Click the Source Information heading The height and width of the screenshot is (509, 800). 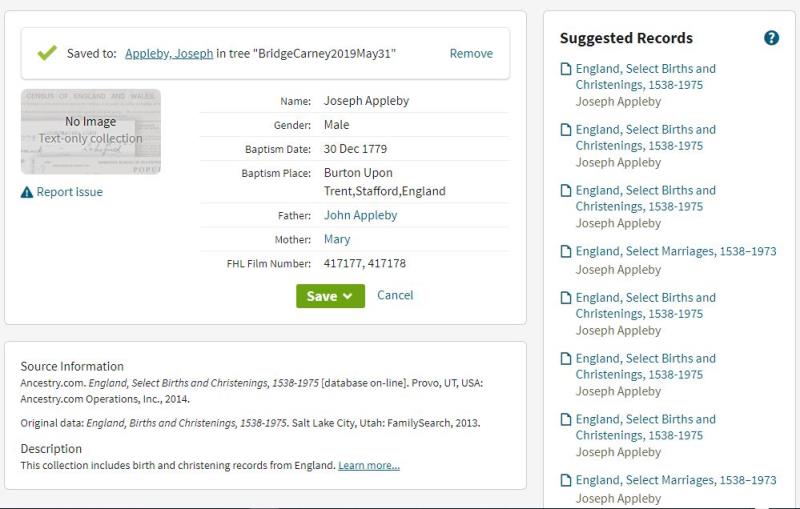(72, 366)
